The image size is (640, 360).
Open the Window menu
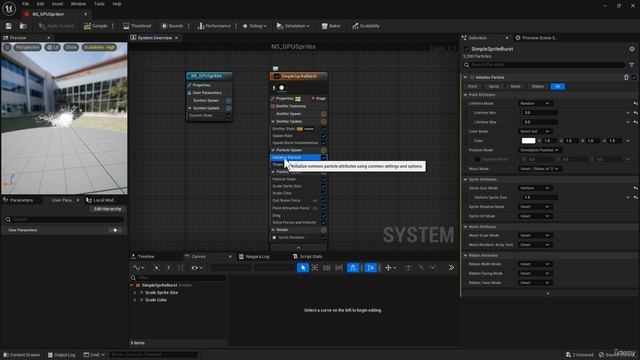pyautogui.click(x=78, y=4)
